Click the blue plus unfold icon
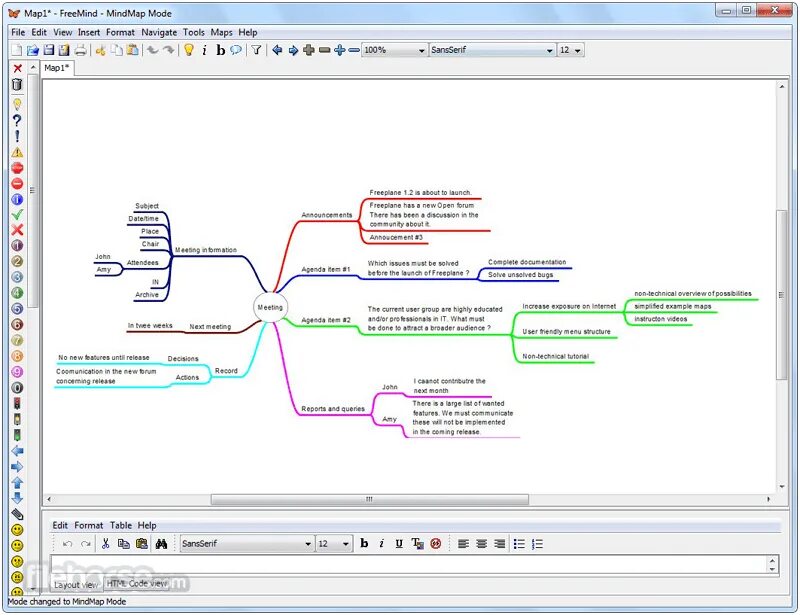The height and width of the screenshot is (615, 800). click(x=340, y=50)
